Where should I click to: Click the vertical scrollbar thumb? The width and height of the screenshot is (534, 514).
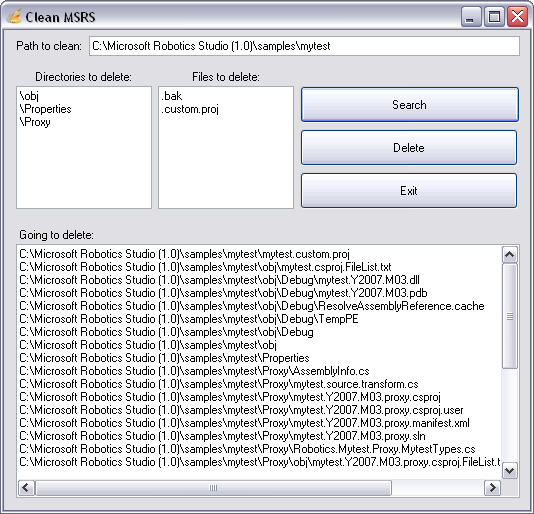510,316
